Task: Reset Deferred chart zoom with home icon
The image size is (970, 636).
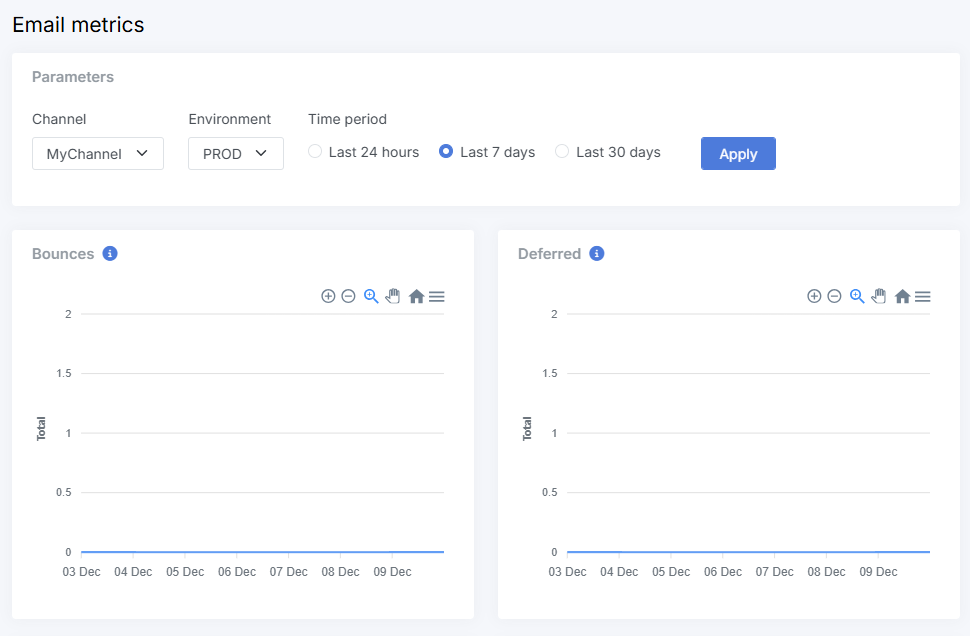Action: (902, 296)
